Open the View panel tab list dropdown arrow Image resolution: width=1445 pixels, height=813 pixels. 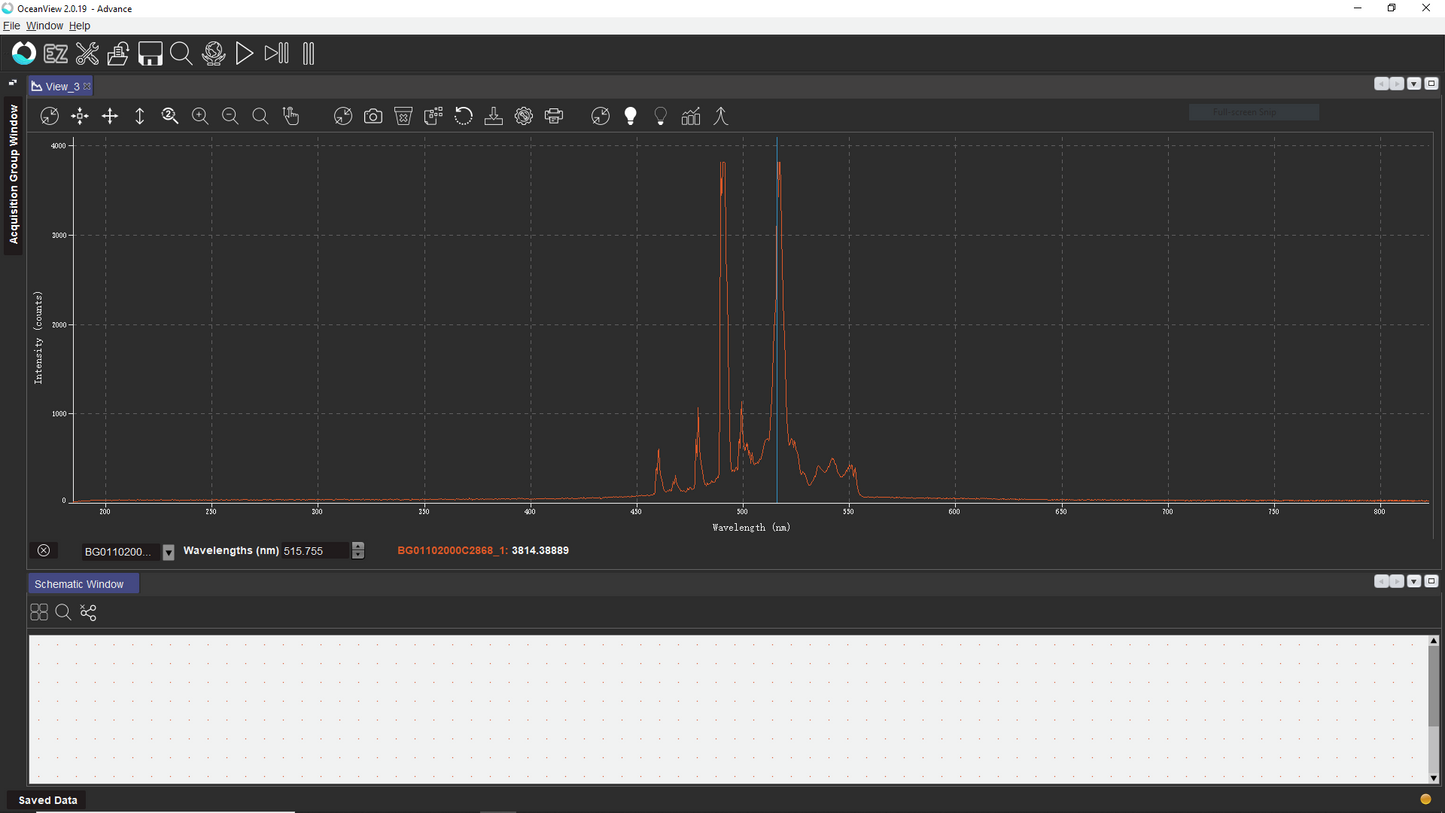tap(1414, 84)
